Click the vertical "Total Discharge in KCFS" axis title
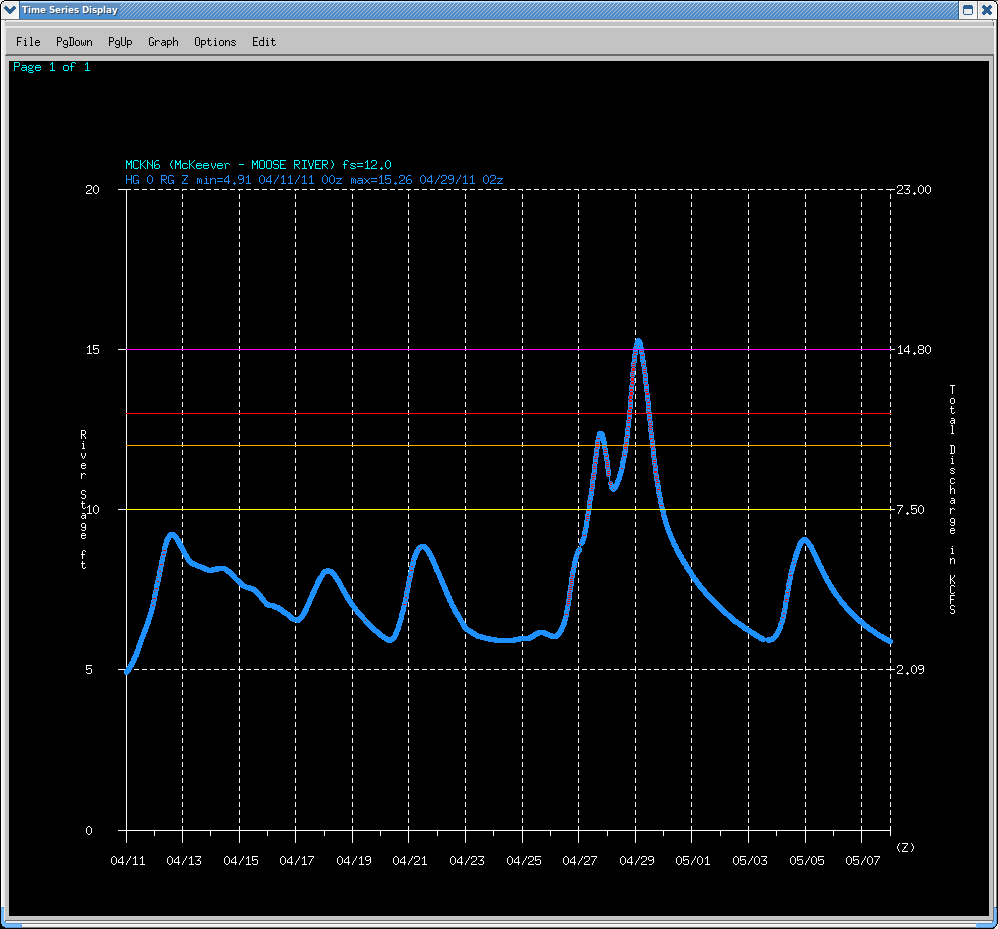Screen dimensions: 998x929 coord(952,499)
